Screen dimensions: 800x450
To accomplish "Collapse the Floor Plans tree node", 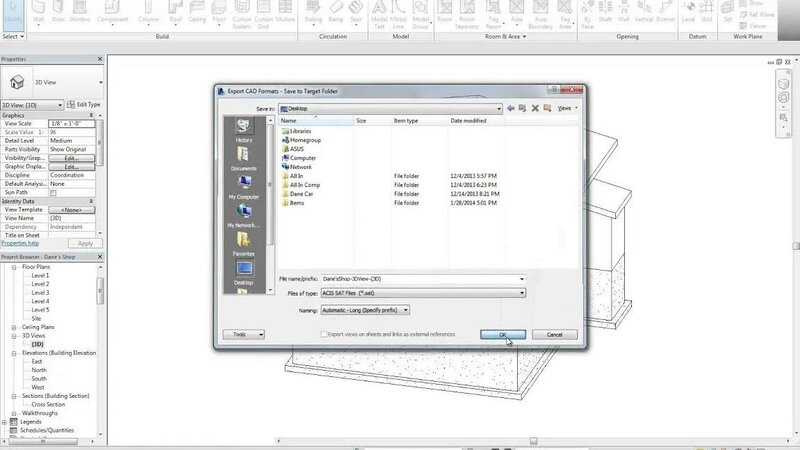I will coord(14,267).
